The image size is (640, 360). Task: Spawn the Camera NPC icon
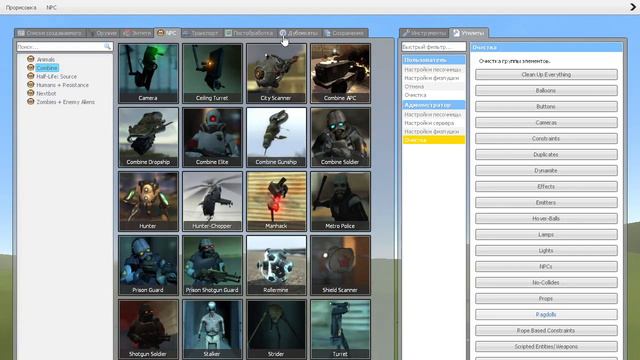[x=149, y=73]
